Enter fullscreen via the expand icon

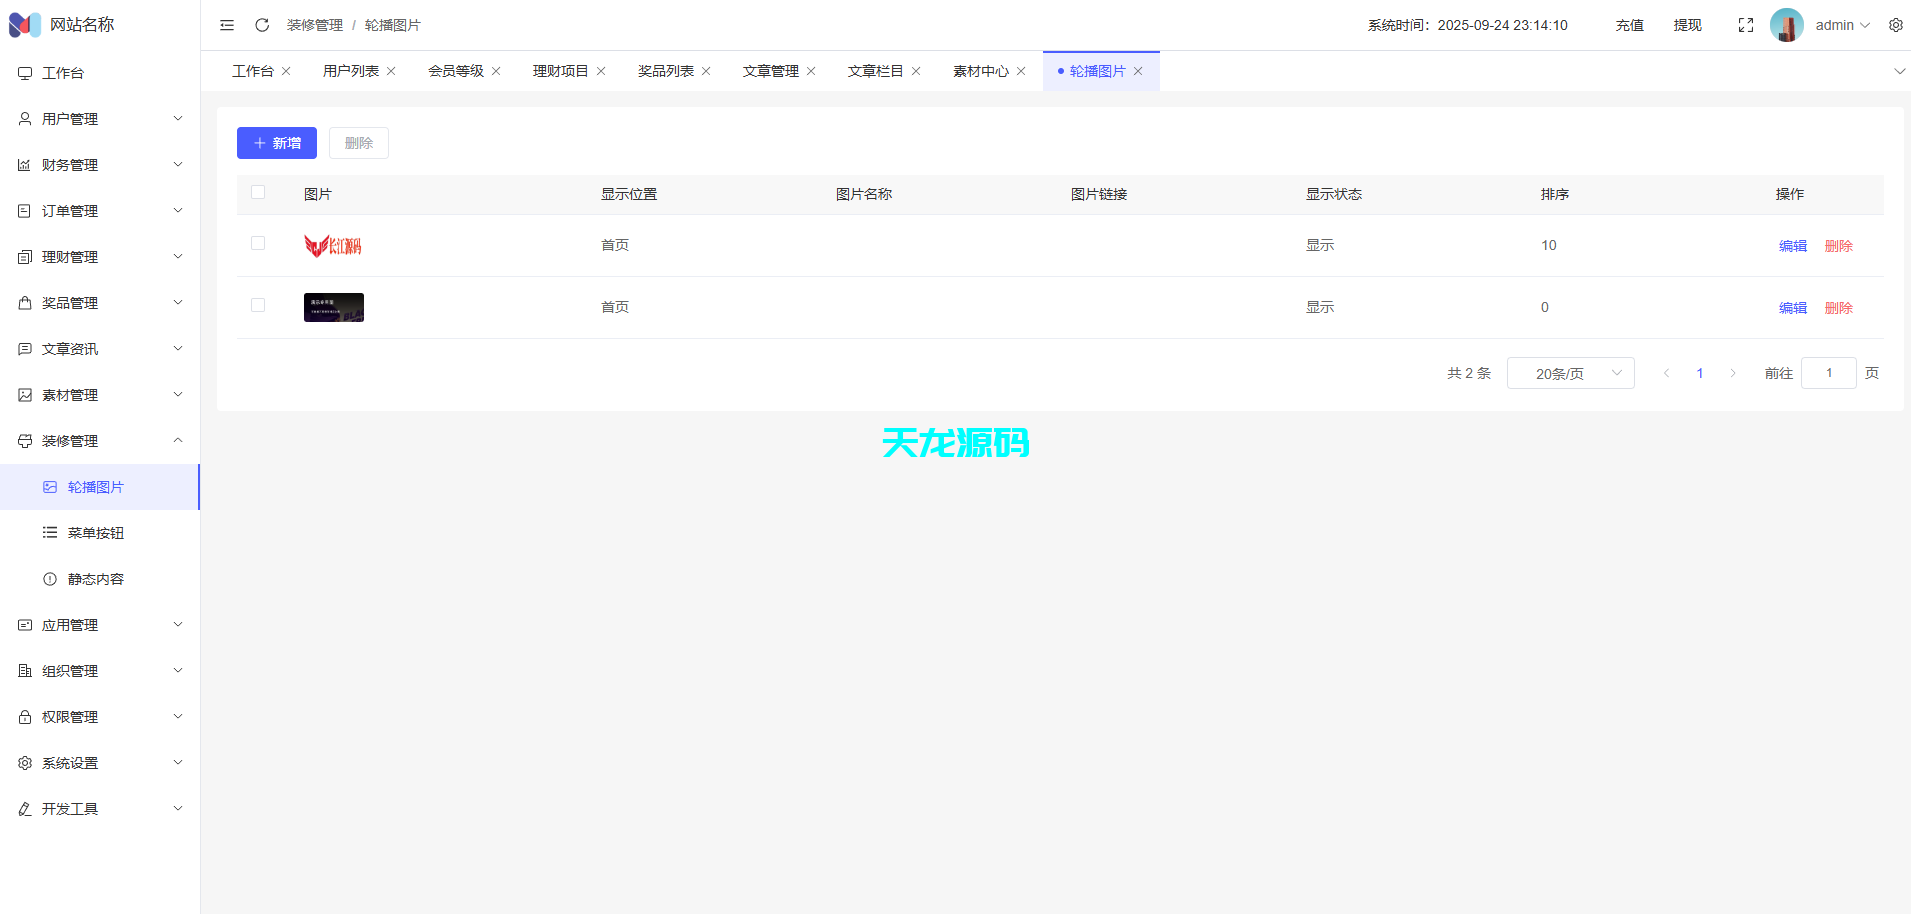pos(1747,24)
